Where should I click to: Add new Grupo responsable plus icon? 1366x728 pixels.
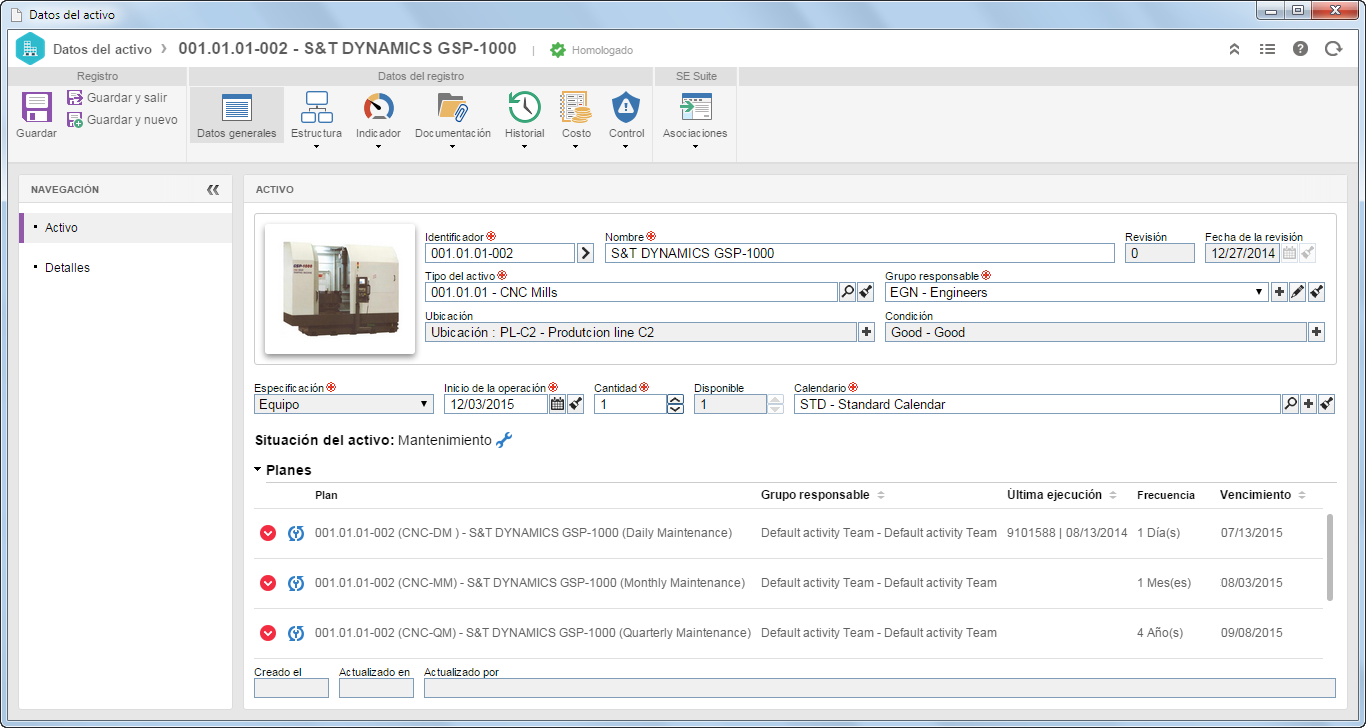tap(1278, 292)
